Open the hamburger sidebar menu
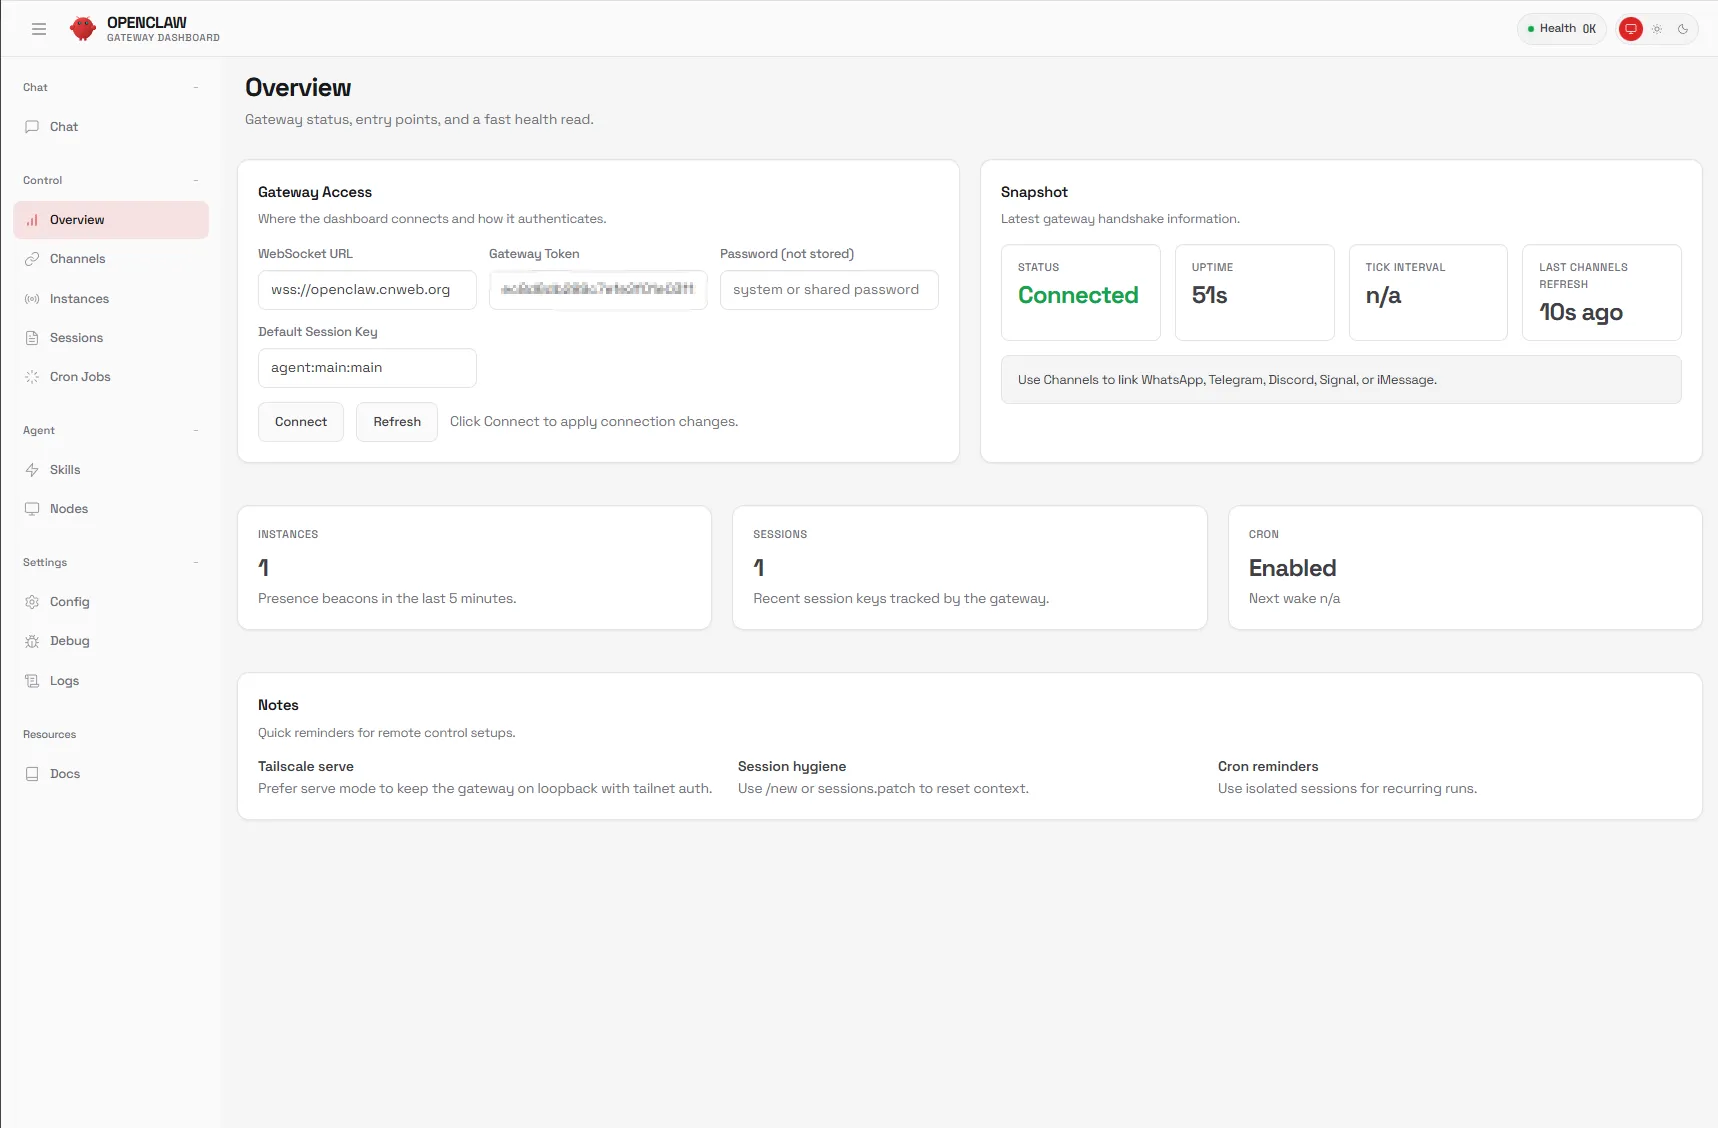 tap(39, 29)
